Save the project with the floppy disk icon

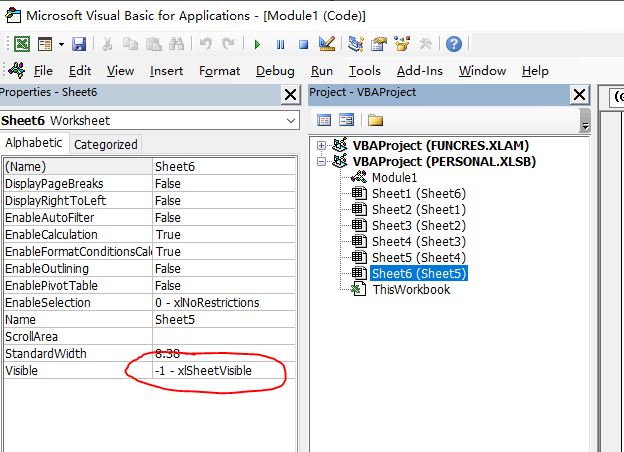[x=79, y=44]
